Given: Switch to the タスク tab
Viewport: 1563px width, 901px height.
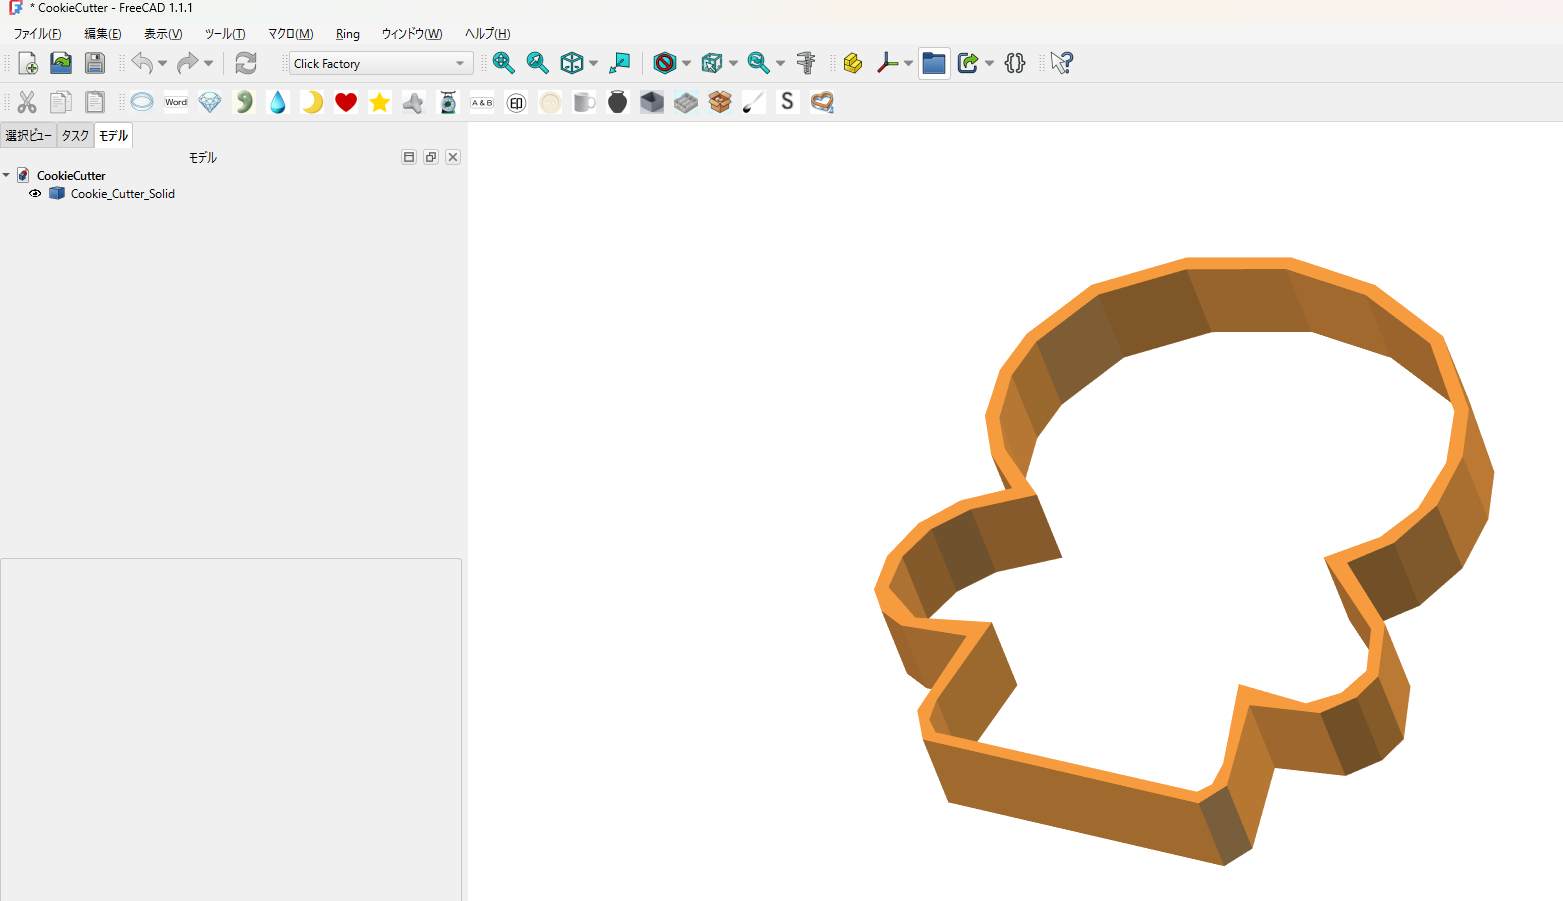Looking at the screenshot, I should 75,136.
